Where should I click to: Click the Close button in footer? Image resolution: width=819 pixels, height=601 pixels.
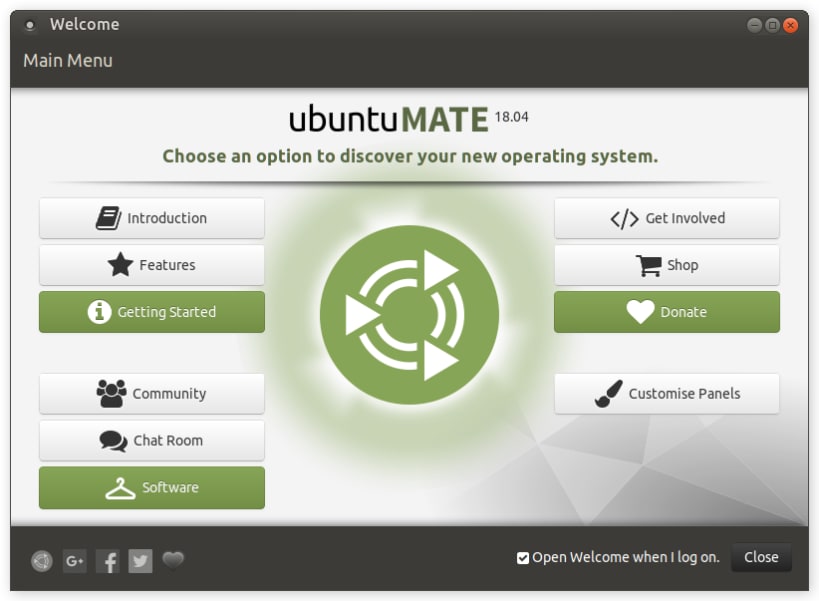761,557
